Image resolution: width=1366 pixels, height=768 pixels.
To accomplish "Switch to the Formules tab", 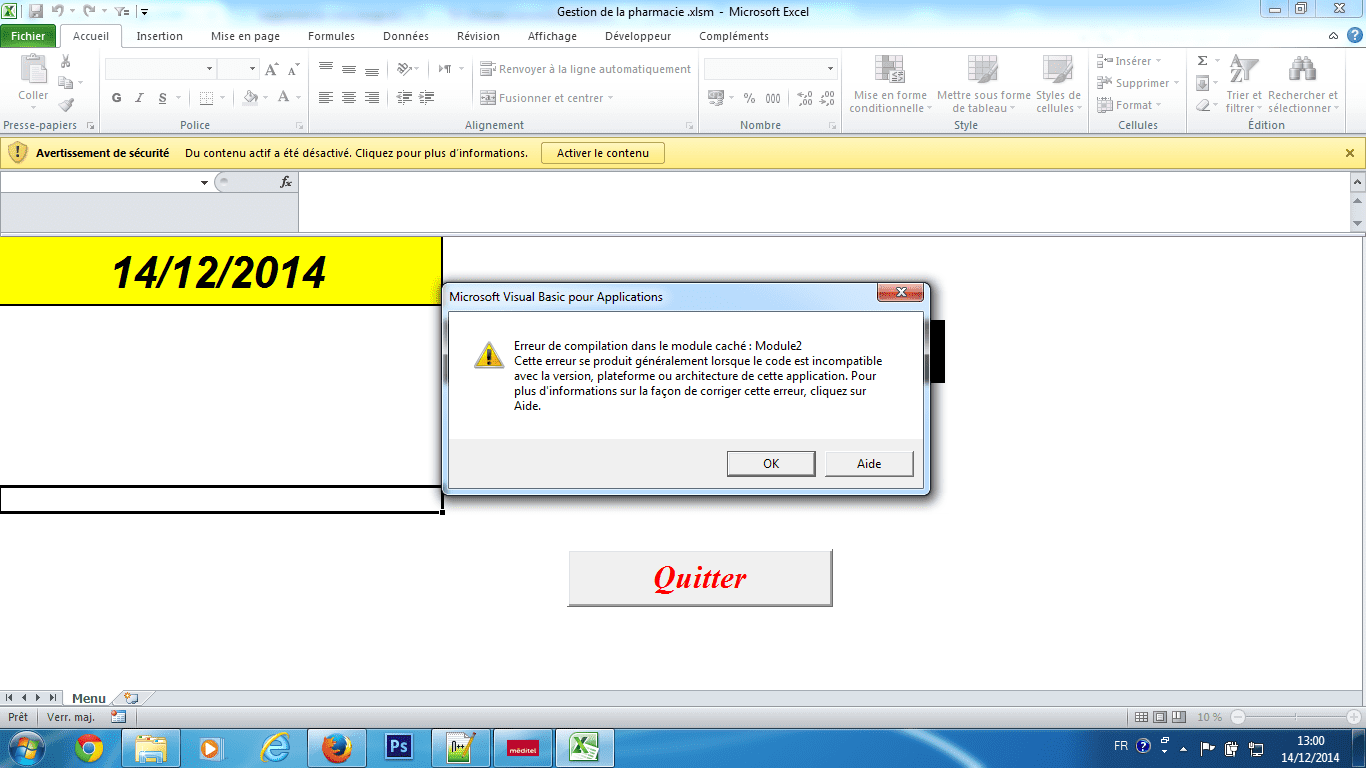I will [331, 36].
